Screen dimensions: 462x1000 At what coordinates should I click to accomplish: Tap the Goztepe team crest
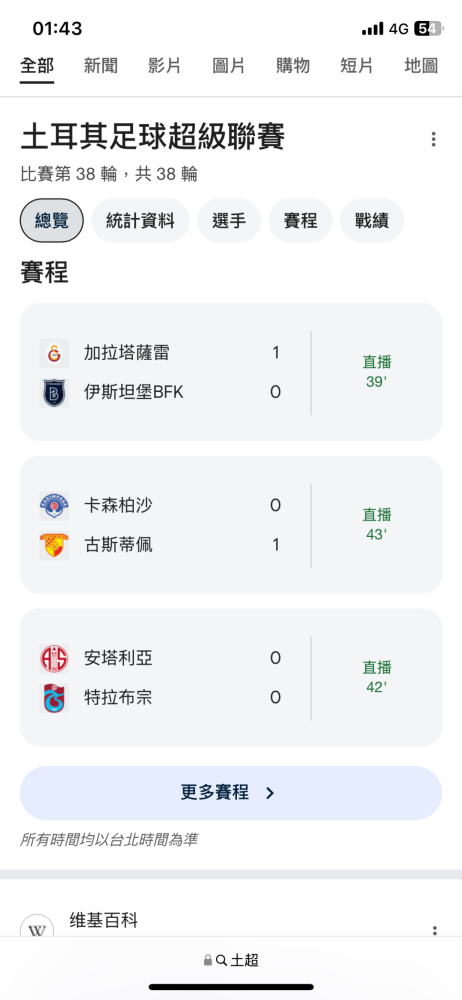coord(54,545)
